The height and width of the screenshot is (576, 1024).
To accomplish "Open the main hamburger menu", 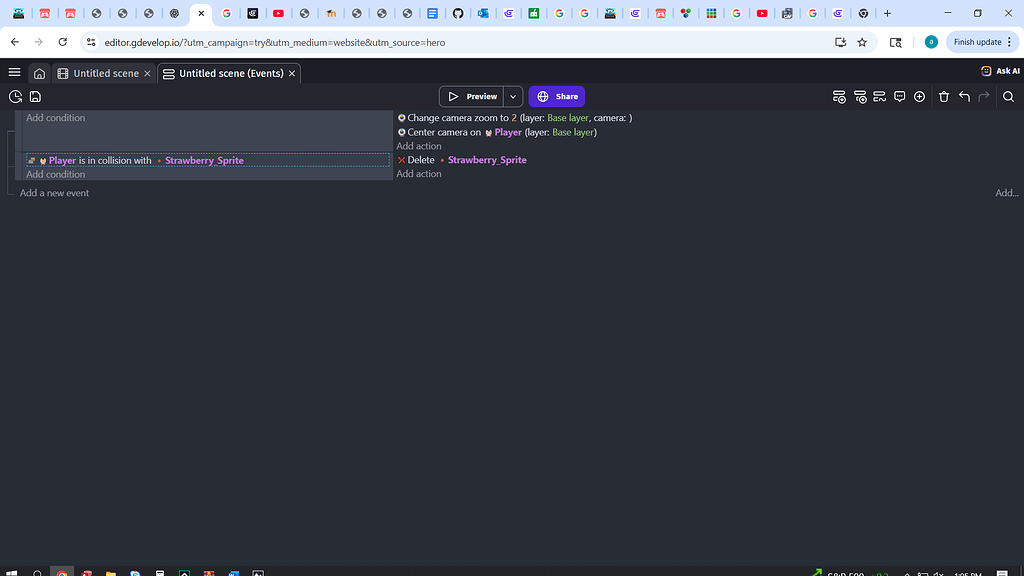I will tap(14, 71).
